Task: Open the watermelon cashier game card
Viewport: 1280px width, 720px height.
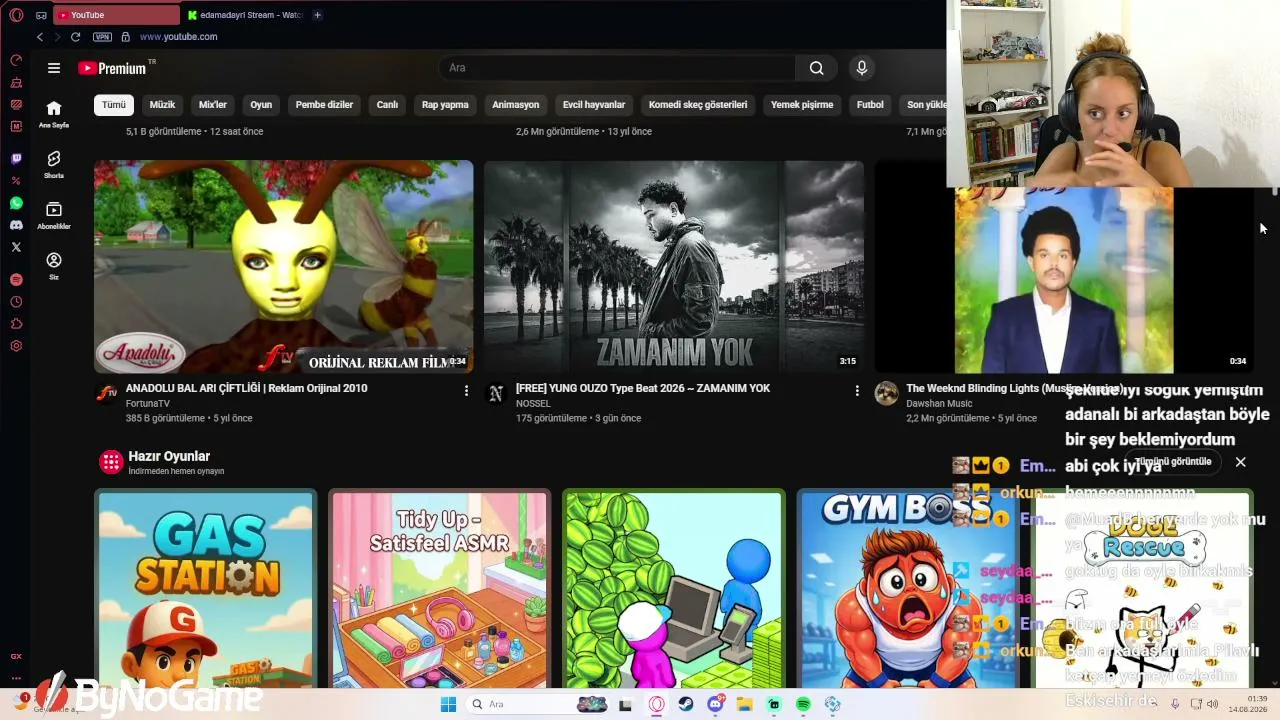Action: pyautogui.click(x=674, y=589)
